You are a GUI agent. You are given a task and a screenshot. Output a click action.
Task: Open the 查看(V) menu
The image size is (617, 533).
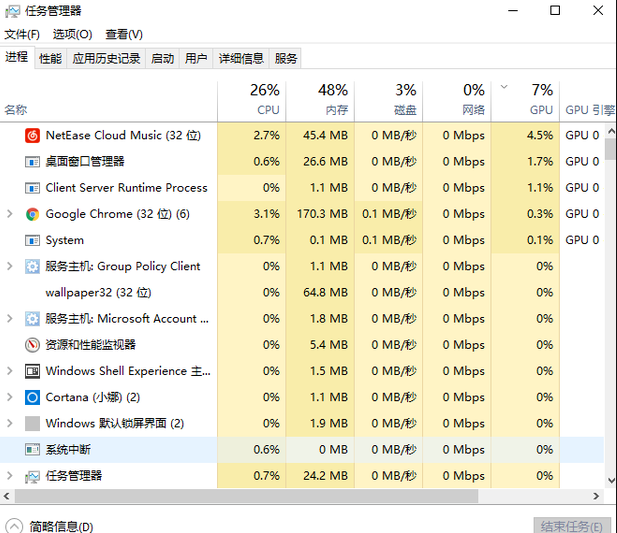[x=124, y=35]
